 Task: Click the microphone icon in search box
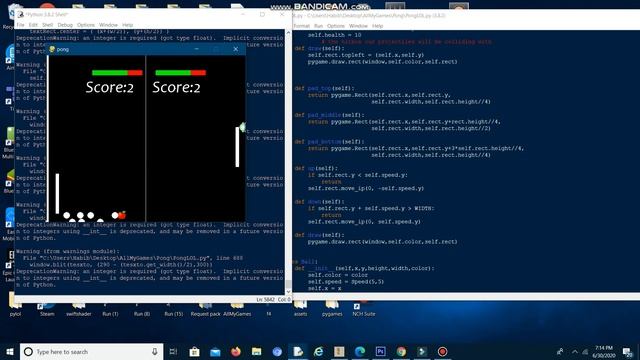[x=155, y=351]
